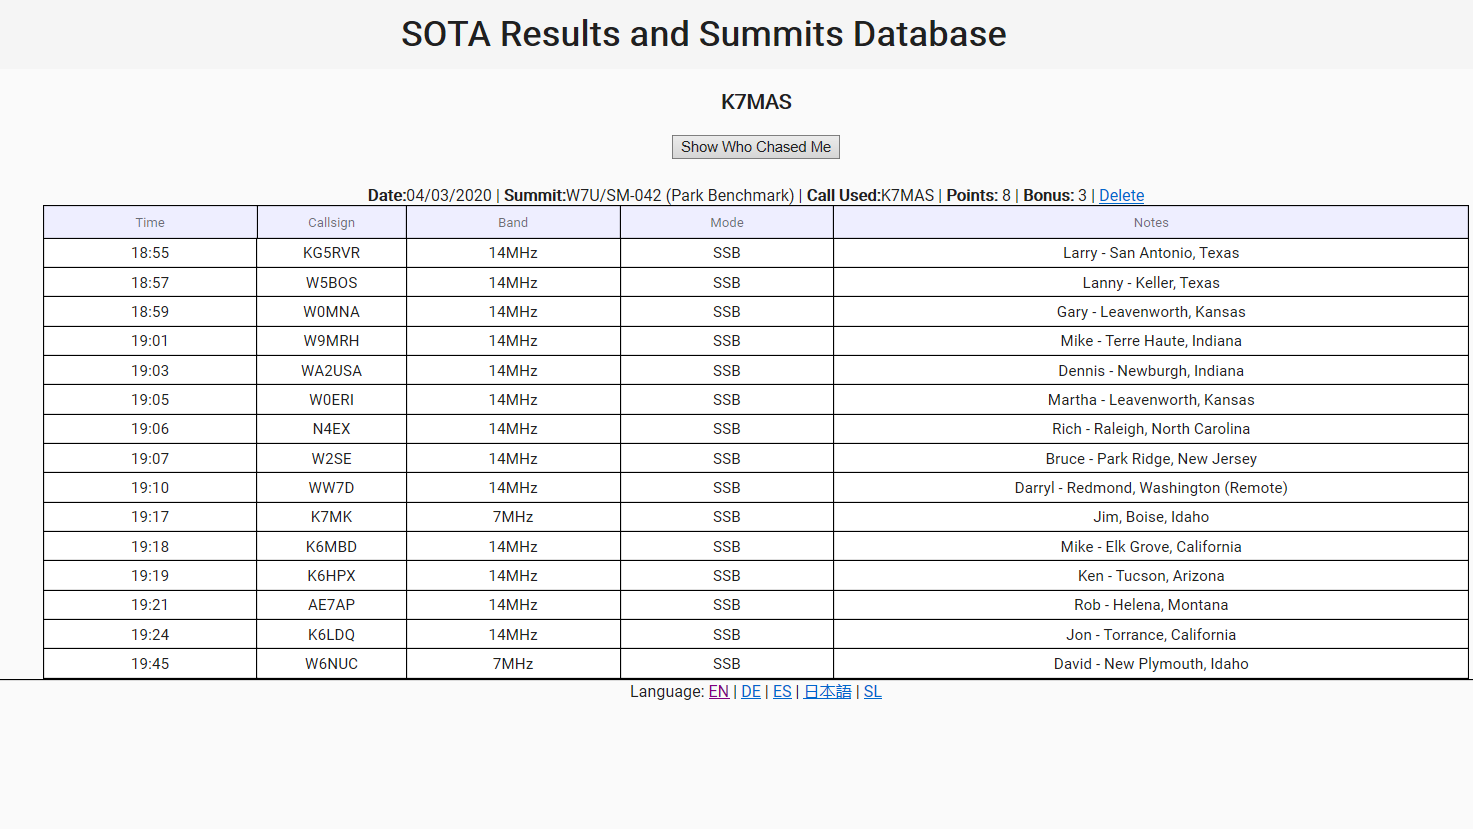Click the Show Who Chased Me button
The image size is (1473, 829).
(755, 147)
